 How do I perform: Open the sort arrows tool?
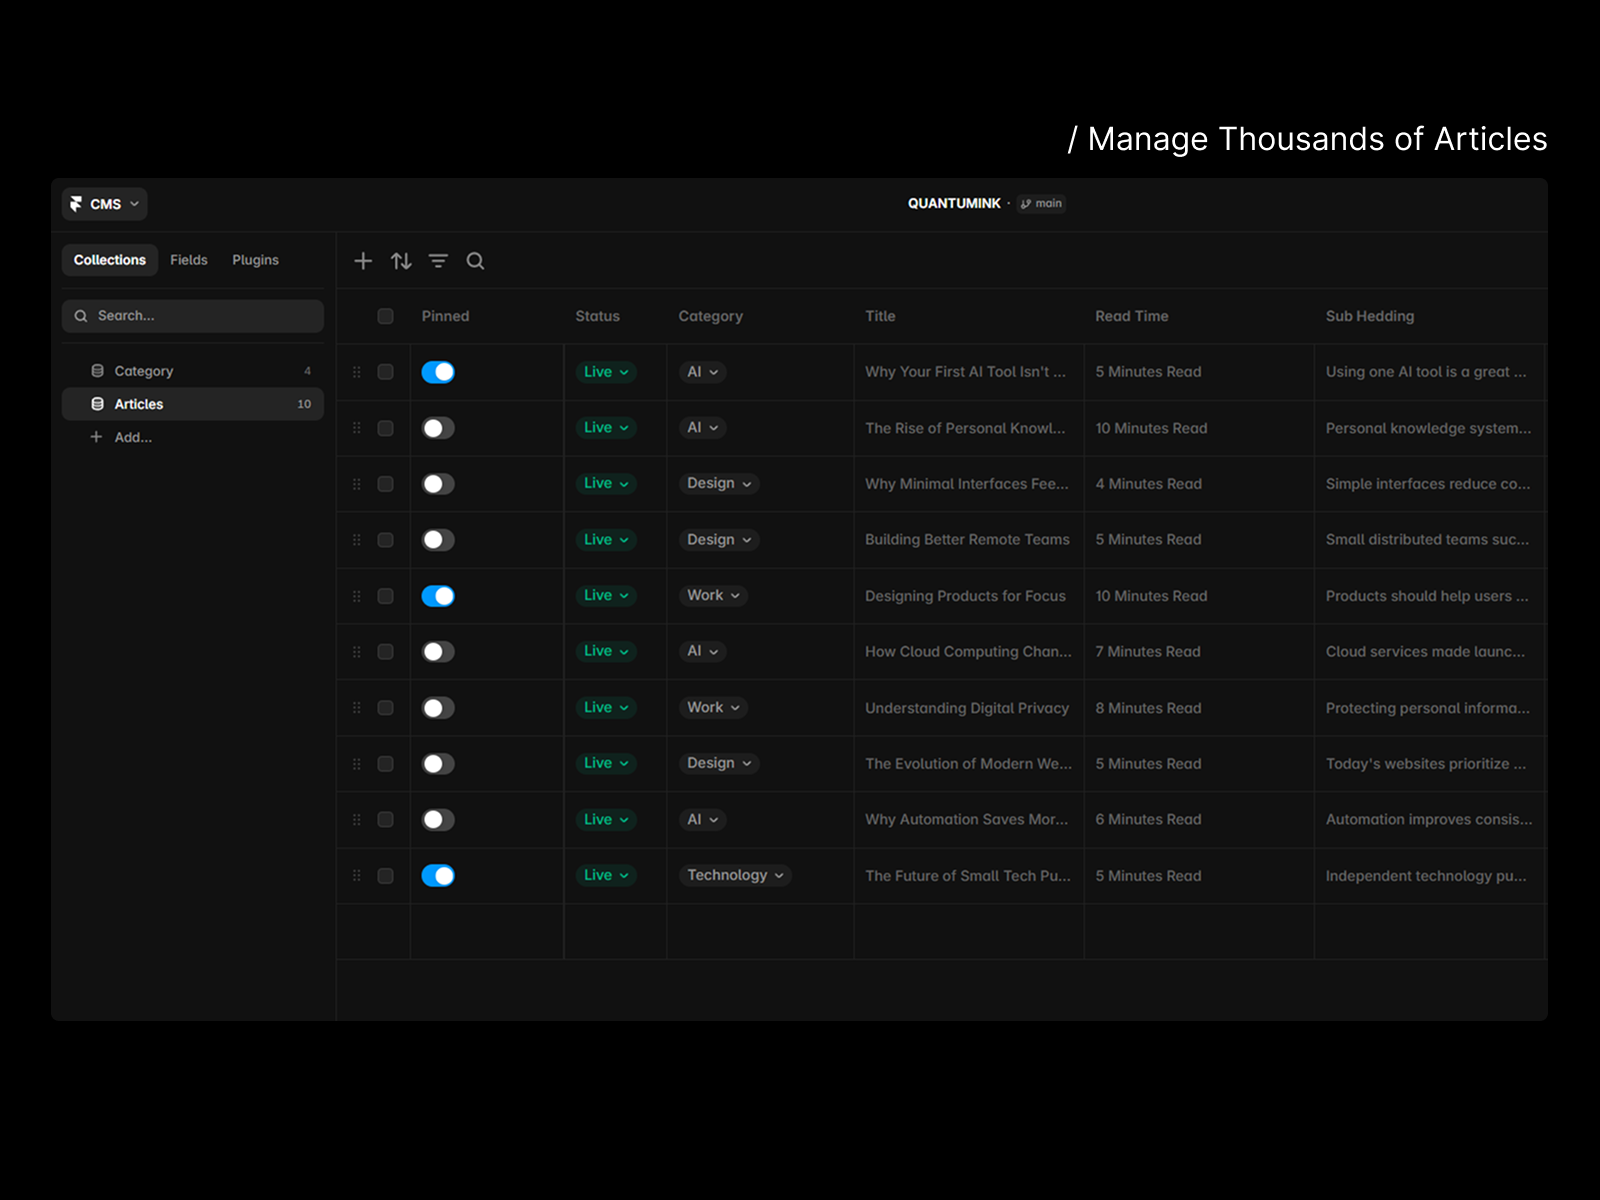pyautogui.click(x=401, y=261)
